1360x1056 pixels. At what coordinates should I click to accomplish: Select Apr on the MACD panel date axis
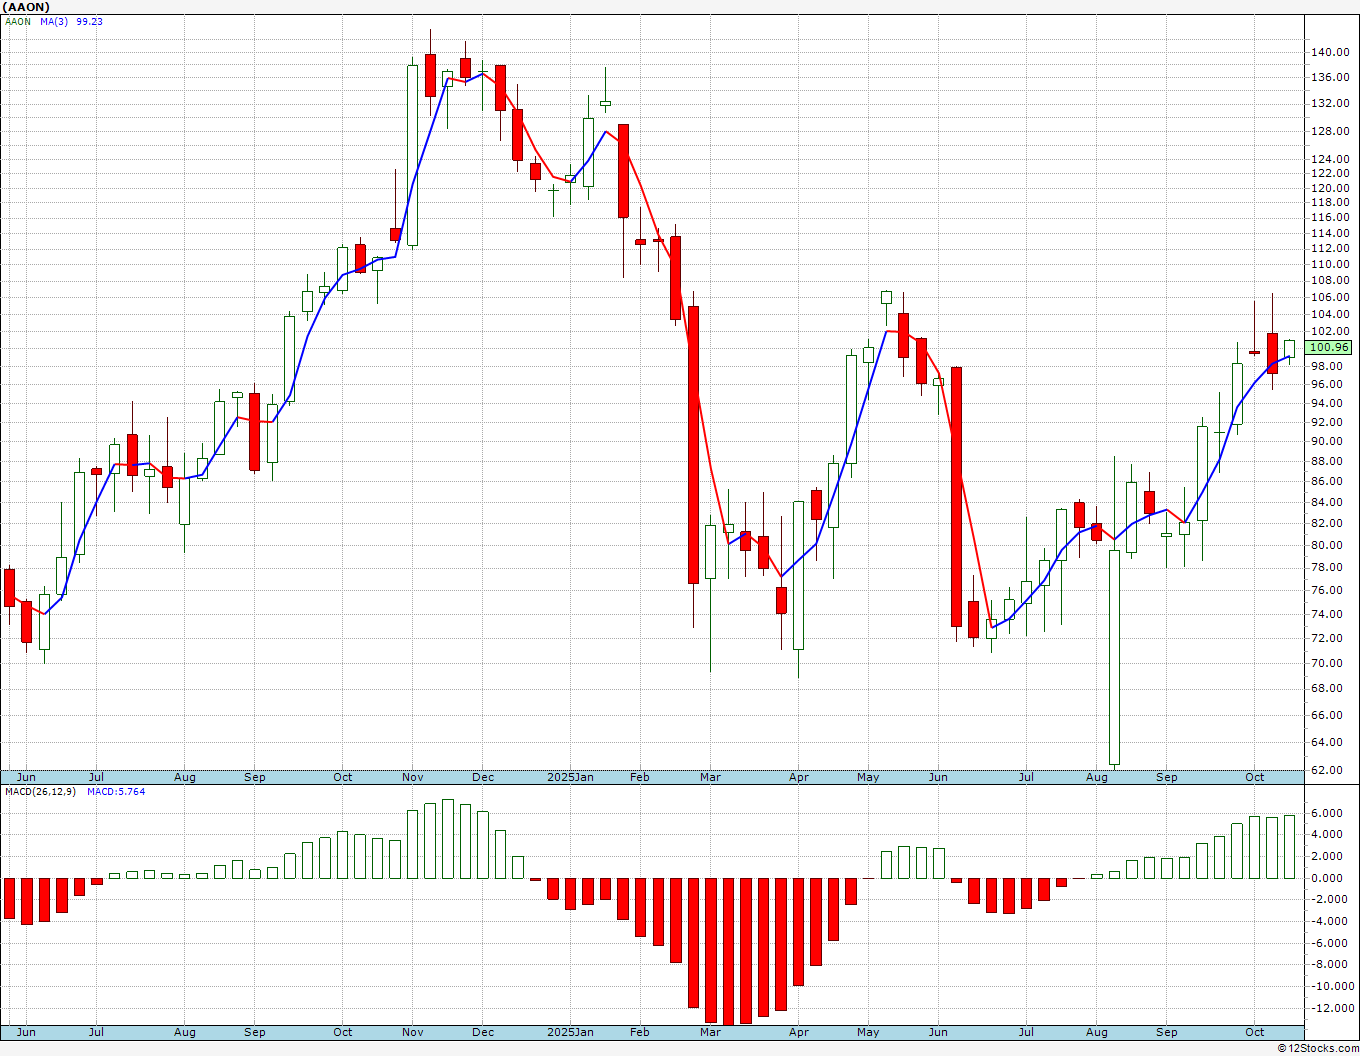[x=799, y=1032]
